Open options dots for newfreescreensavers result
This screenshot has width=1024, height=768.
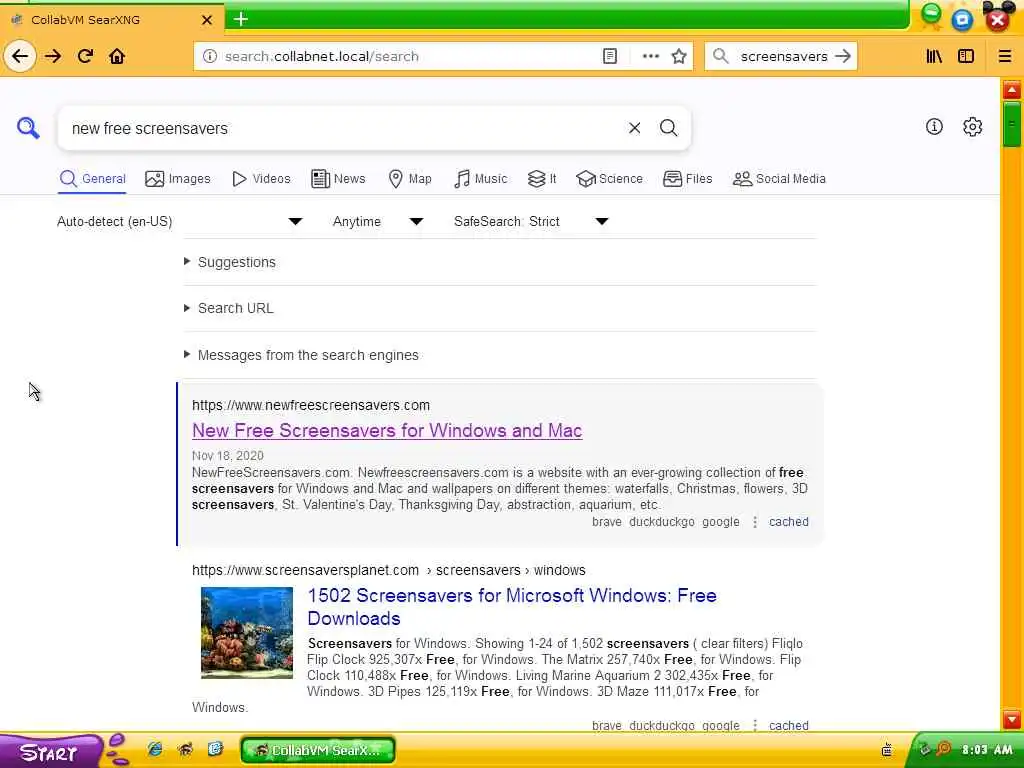pyautogui.click(x=755, y=522)
